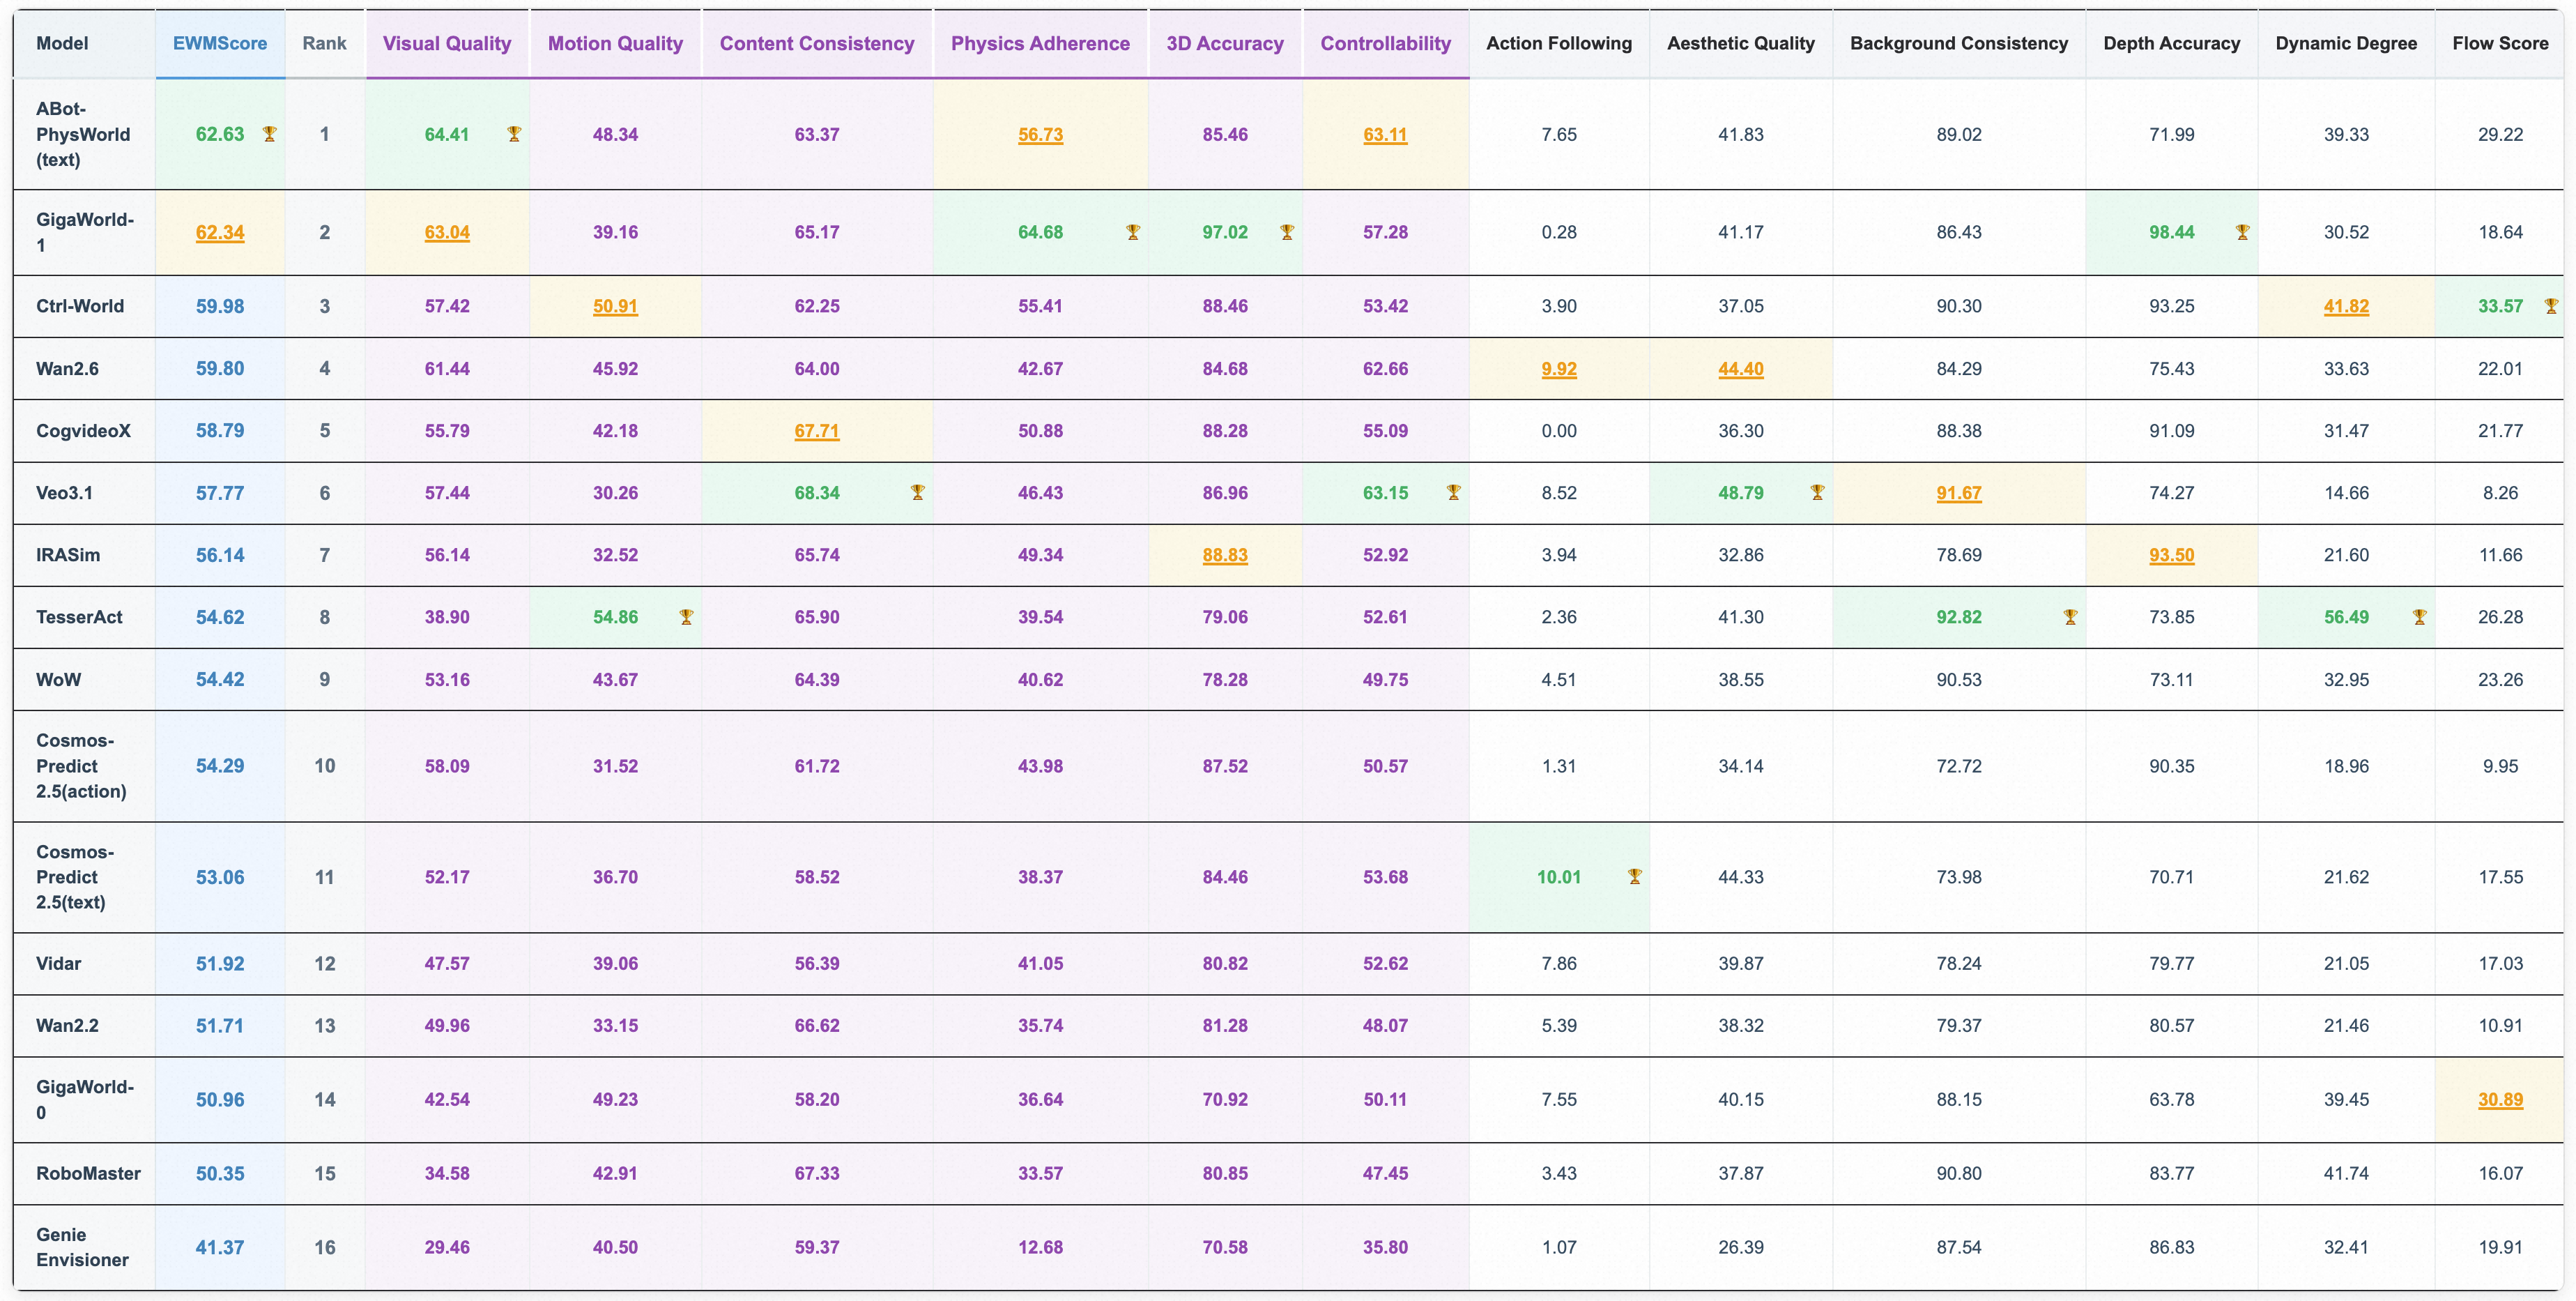The width and height of the screenshot is (2576, 1301).
Task: Select the trophy beside Physics Adherence 64.68
Action: [1133, 232]
